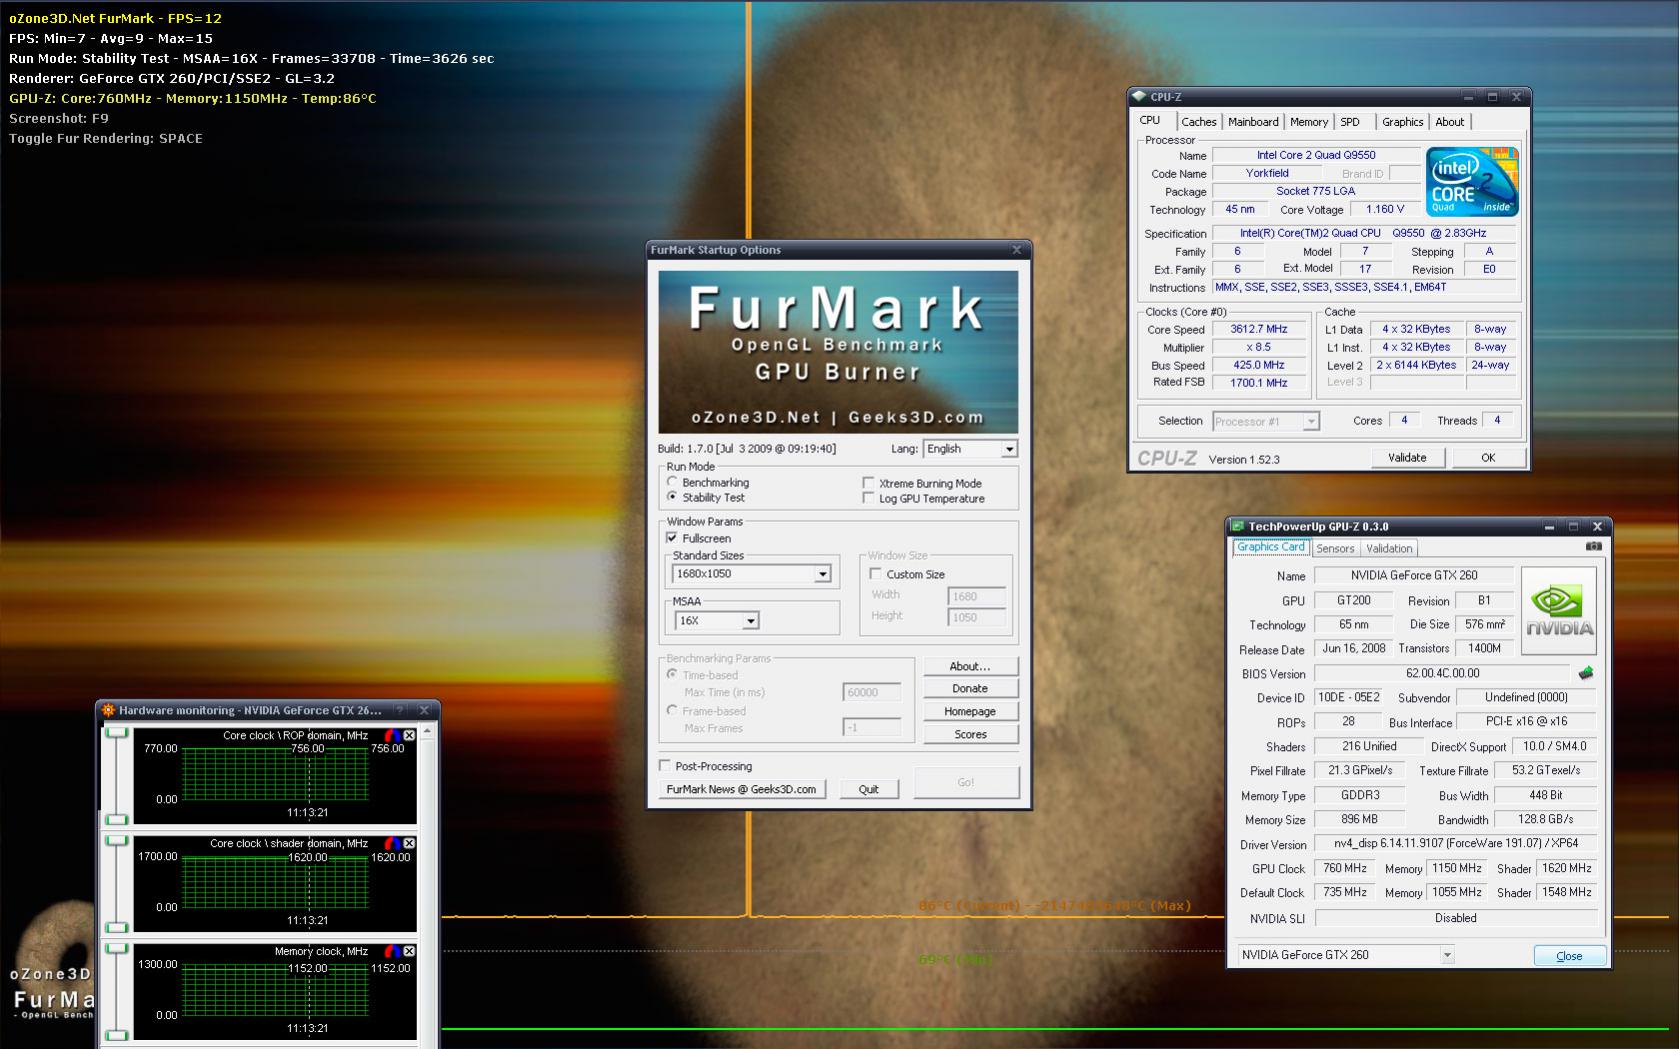1679x1049 pixels.
Task: Tick the Custom Size checkbox
Action: coord(876,574)
